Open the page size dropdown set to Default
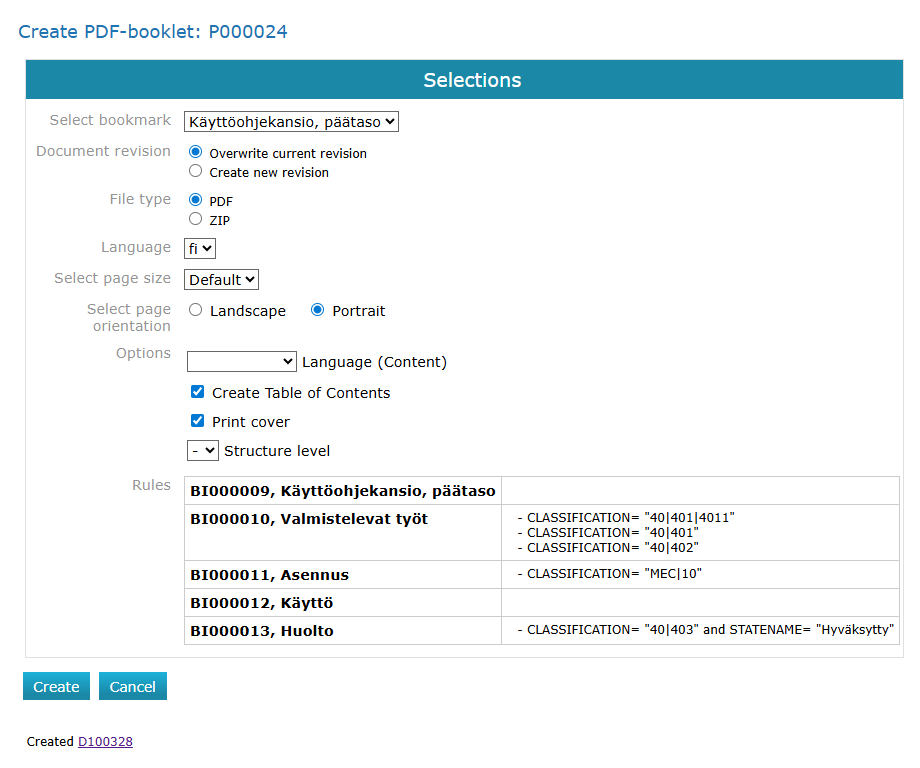 click(x=221, y=279)
